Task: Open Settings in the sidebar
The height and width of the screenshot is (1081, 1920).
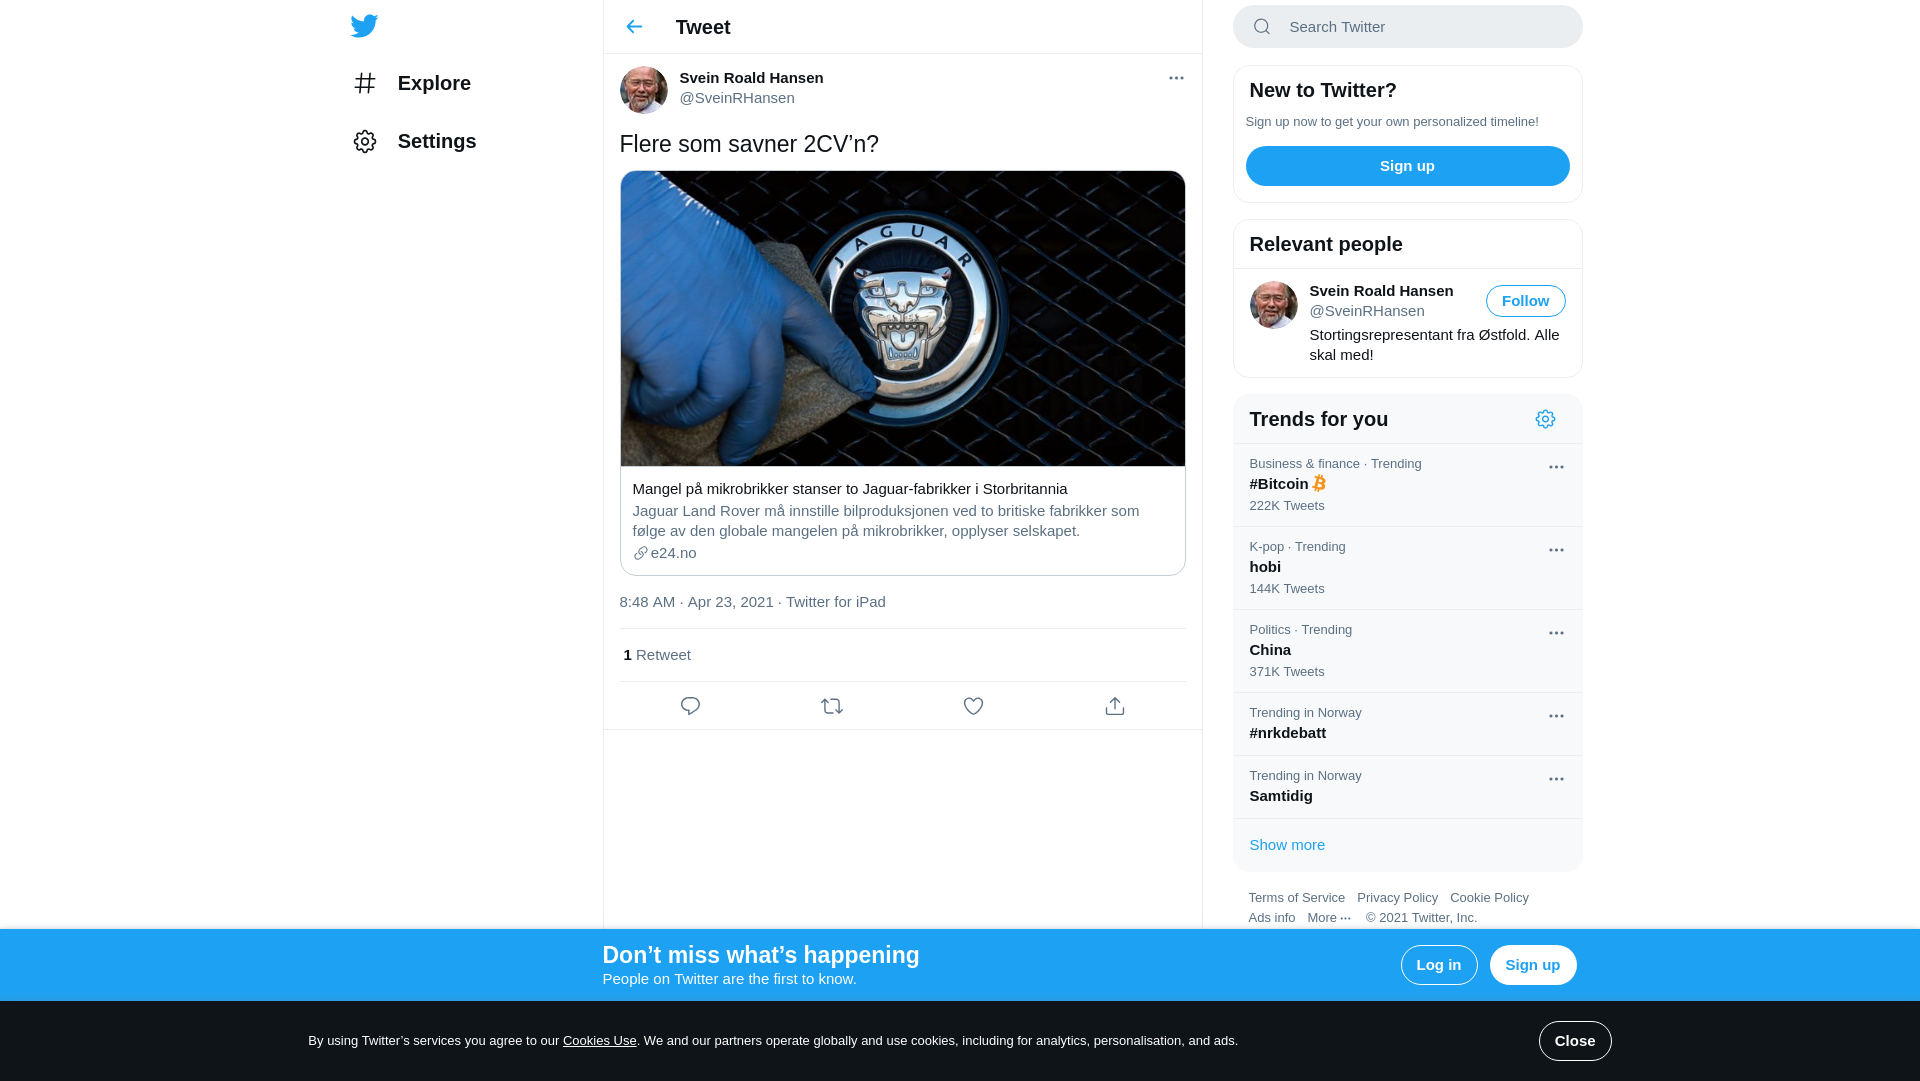Action: coord(414,141)
